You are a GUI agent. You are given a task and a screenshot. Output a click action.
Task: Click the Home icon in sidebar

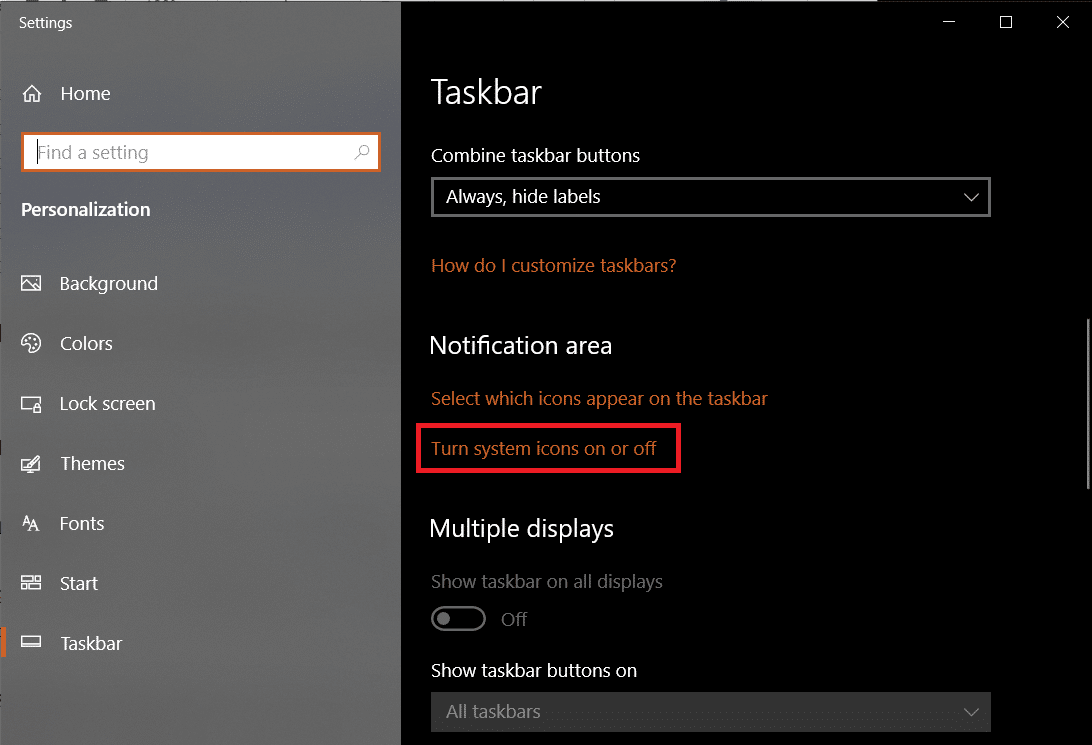click(32, 94)
